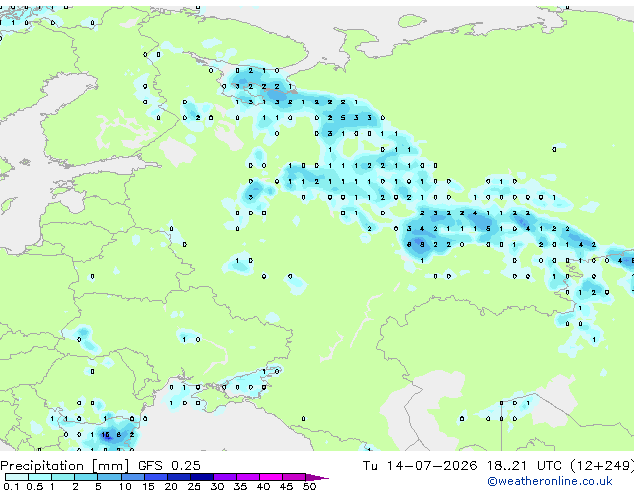This screenshot has height=490, width=634.
Task: Click the "40" legend scale label
Action: tap(263, 486)
